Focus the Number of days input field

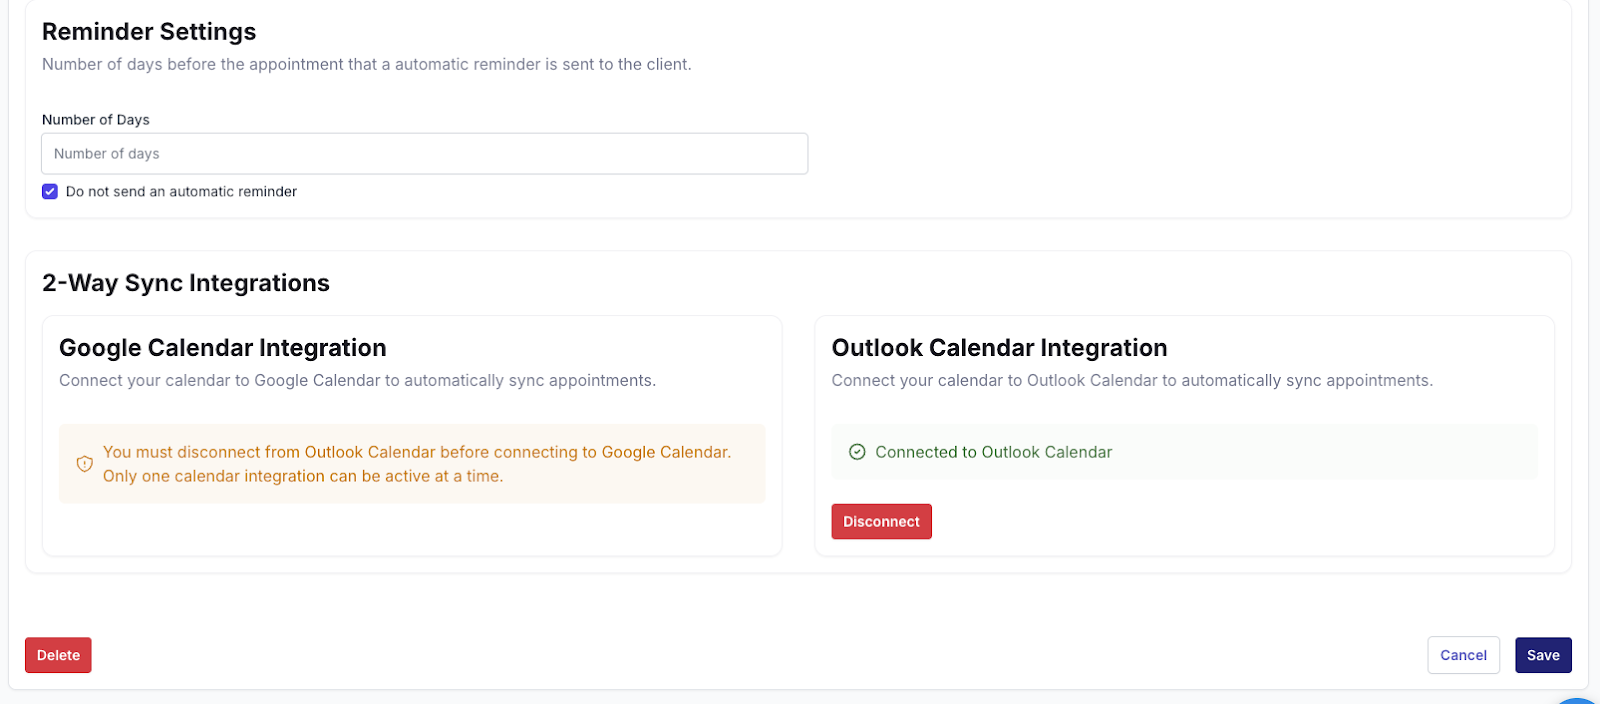pyautogui.click(x=424, y=154)
